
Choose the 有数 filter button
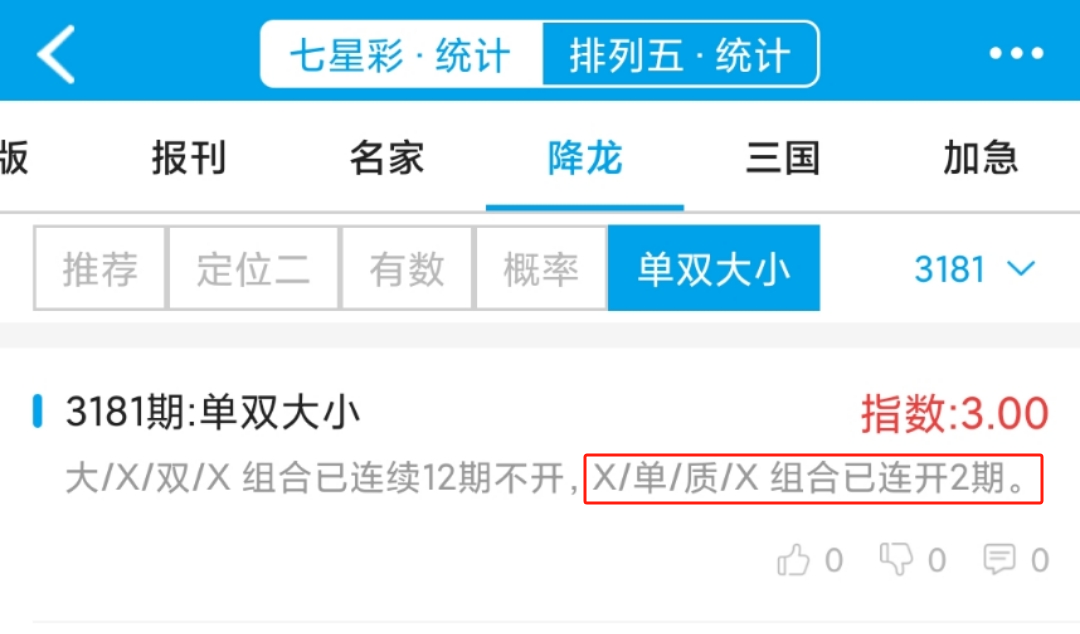[x=406, y=269]
